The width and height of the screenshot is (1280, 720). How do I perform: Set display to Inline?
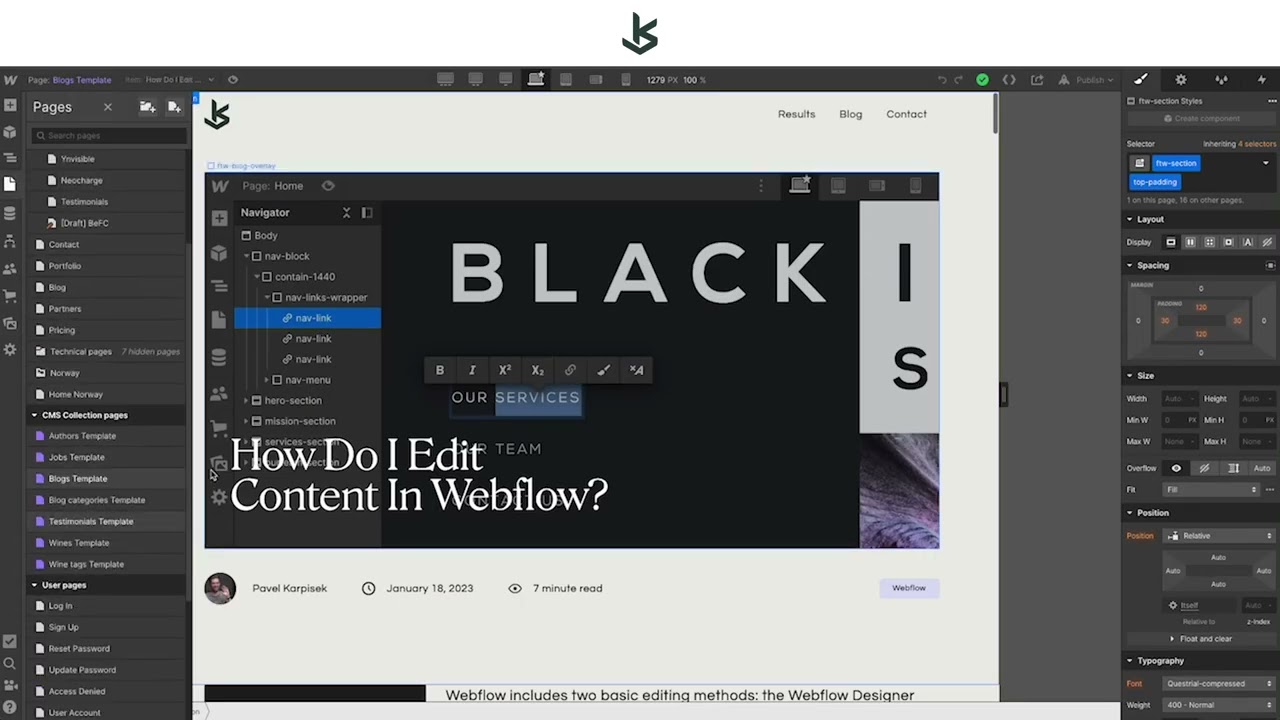coord(1248,242)
